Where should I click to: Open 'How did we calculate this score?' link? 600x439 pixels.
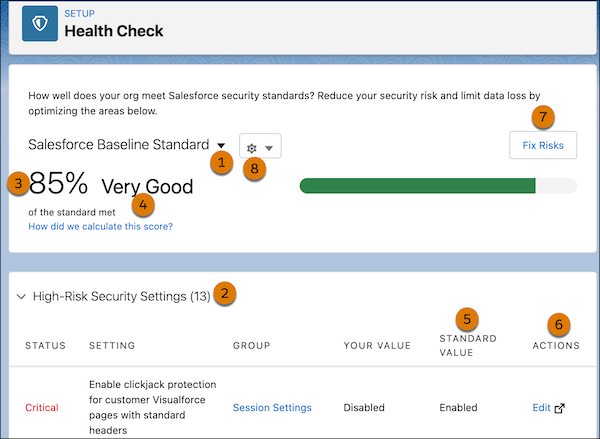100,227
